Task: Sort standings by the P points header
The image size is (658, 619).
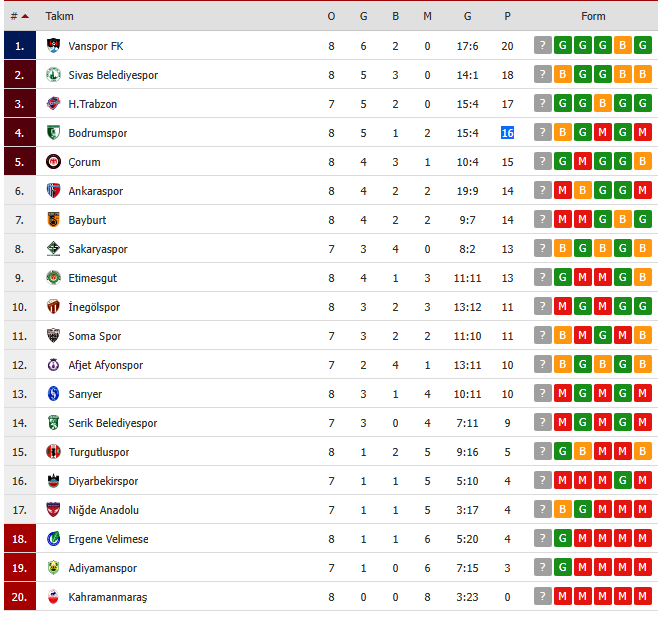Action: click(x=508, y=17)
